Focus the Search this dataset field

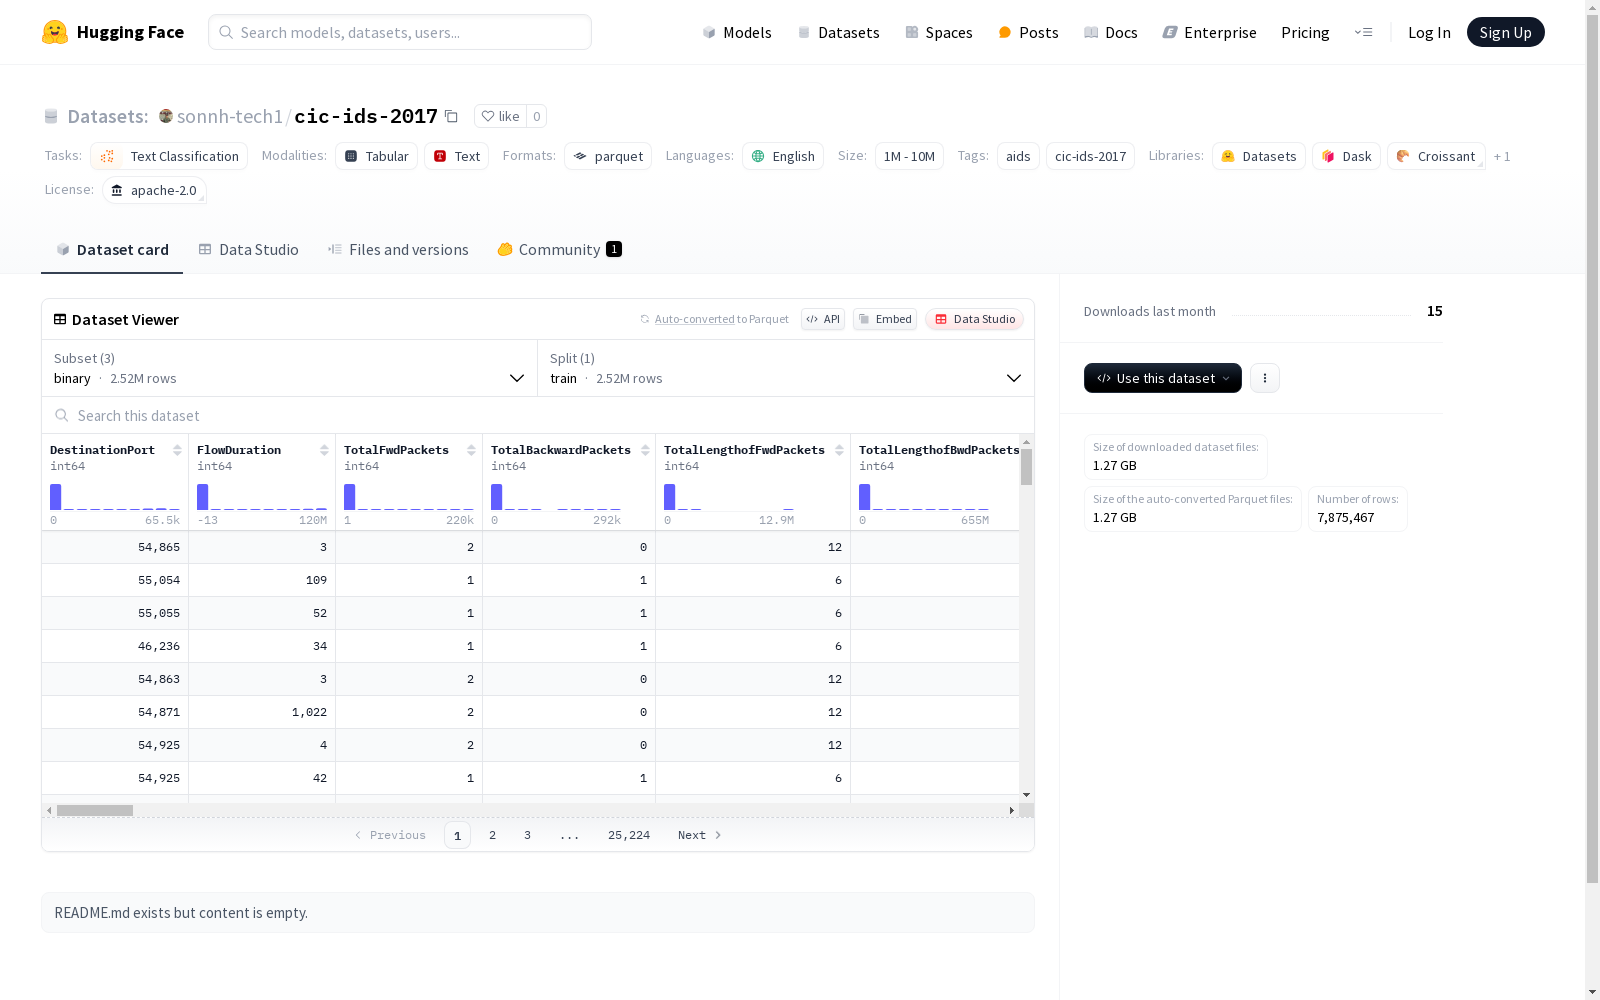(538, 415)
